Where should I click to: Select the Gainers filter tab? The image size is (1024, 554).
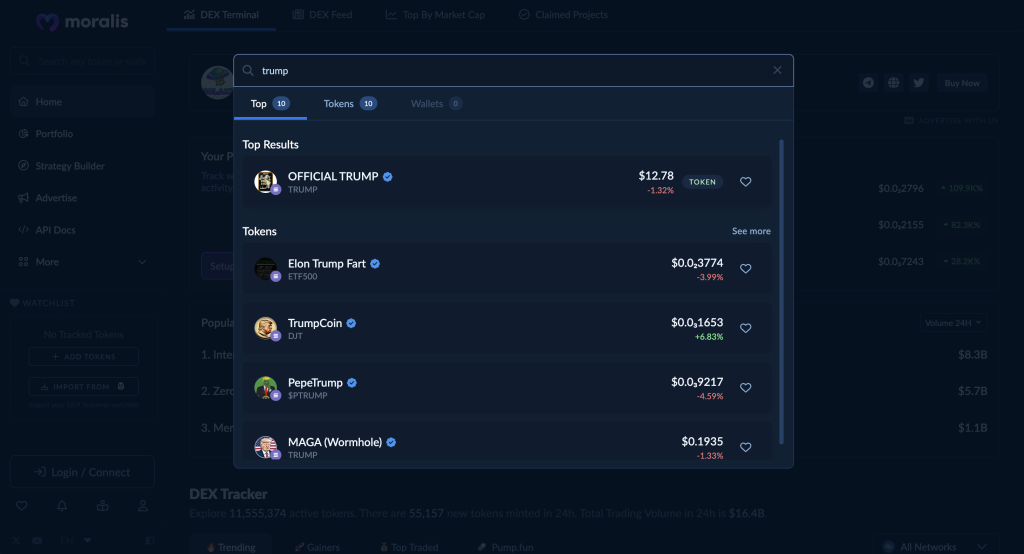(317, 547)
